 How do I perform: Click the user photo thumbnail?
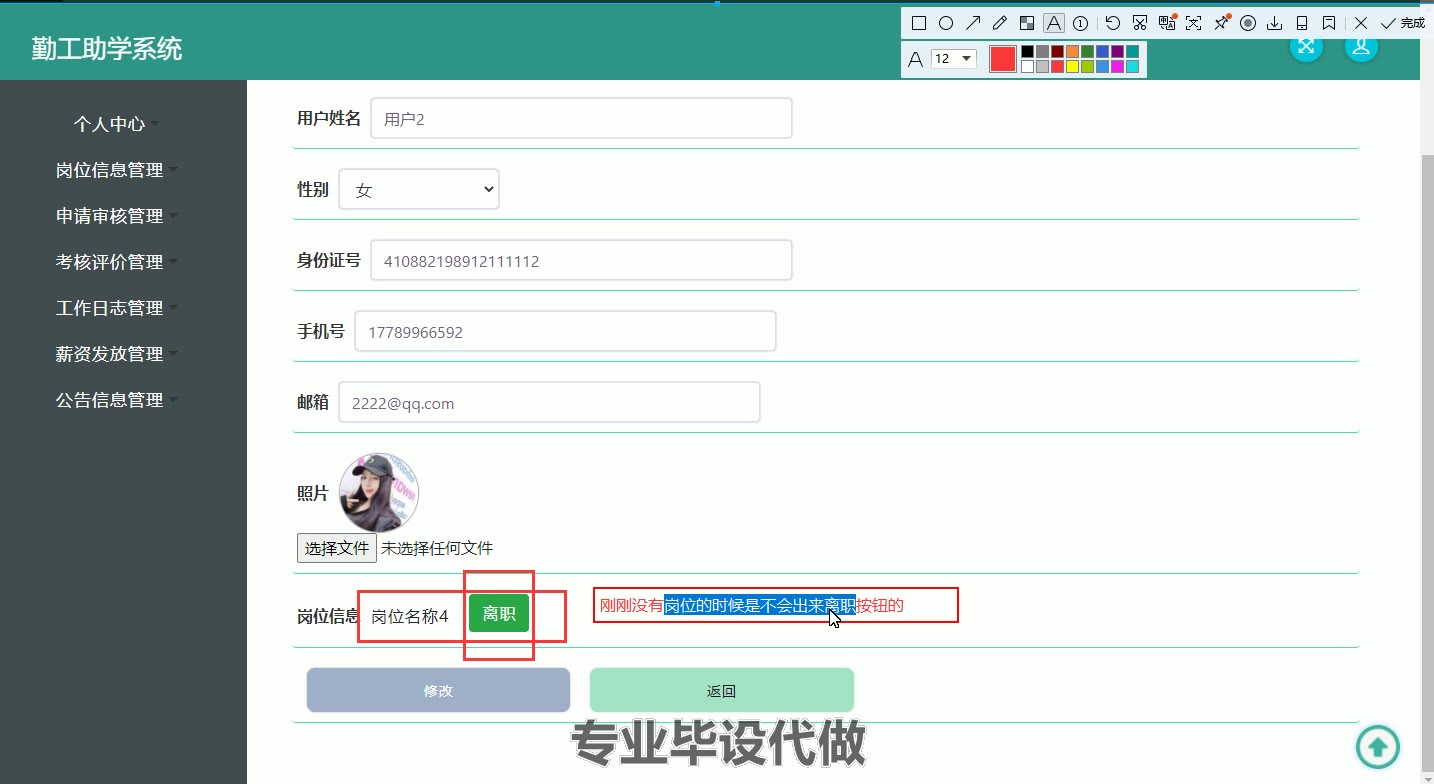tap(379, 492)
